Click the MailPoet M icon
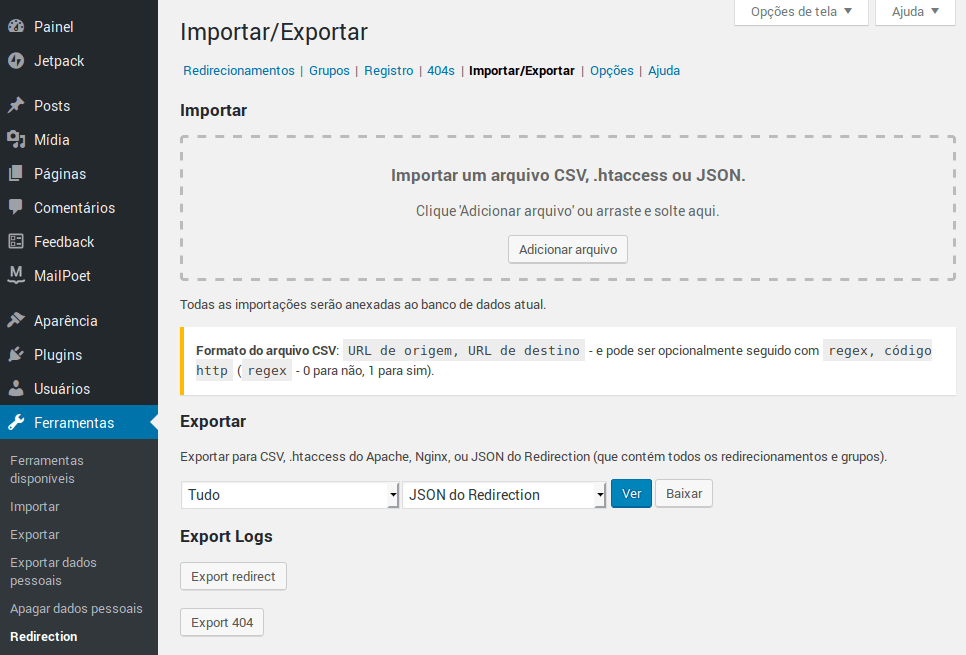The height and width of the screenshot is (655, 966). pyautogui.click(x=16, y=275)
